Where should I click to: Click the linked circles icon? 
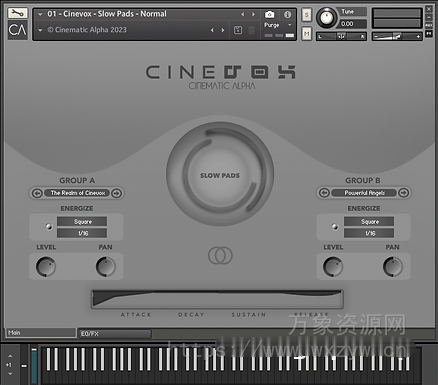pyautogui.click(x=220, y=255)
